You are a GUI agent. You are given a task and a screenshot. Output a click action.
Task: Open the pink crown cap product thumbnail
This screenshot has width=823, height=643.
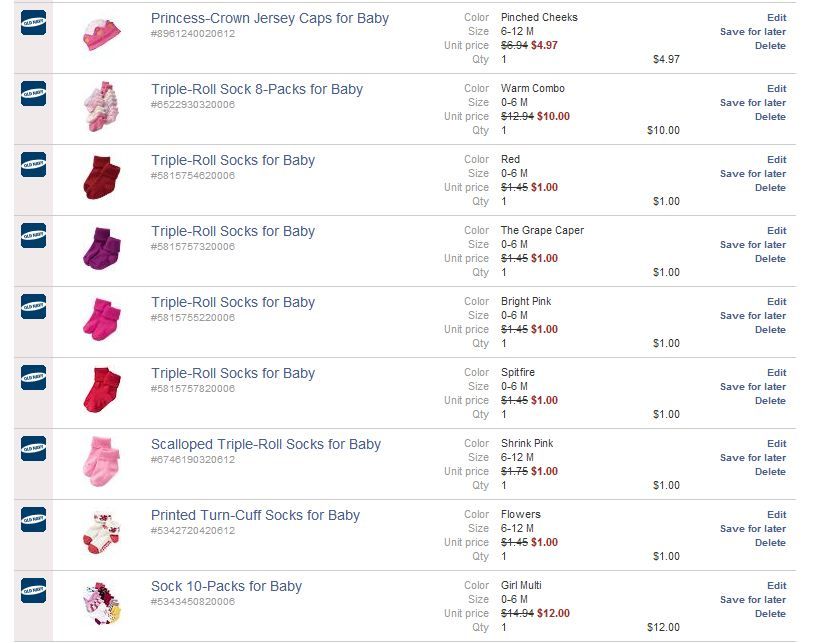point(102,34)
